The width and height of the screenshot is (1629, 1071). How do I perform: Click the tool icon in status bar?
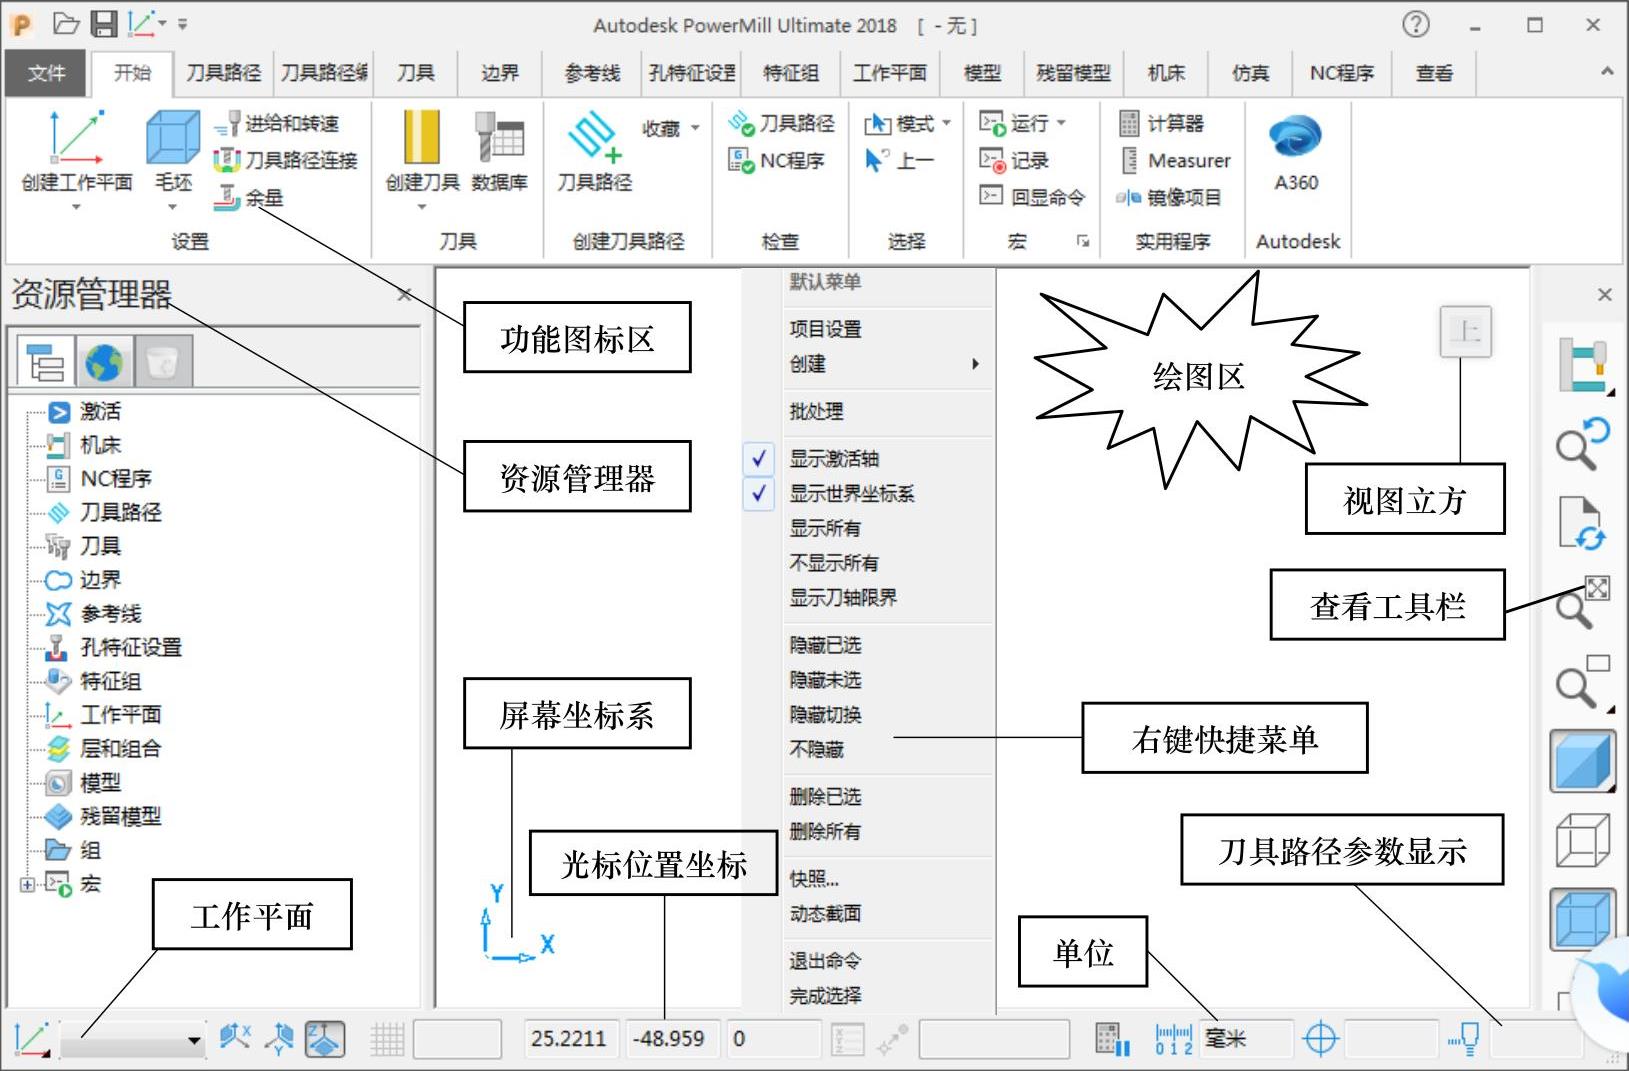pyautogui.click(x=1464, y=1039)
